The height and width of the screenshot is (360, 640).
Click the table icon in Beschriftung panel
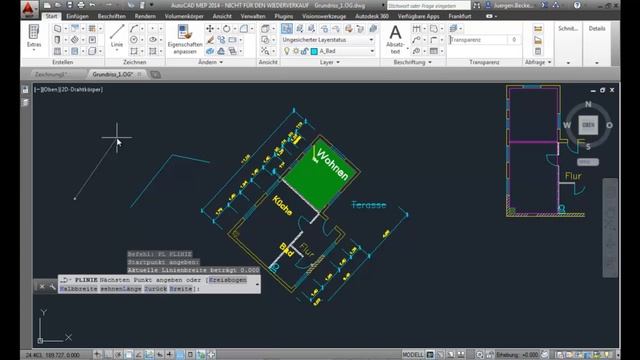point(433,51)
